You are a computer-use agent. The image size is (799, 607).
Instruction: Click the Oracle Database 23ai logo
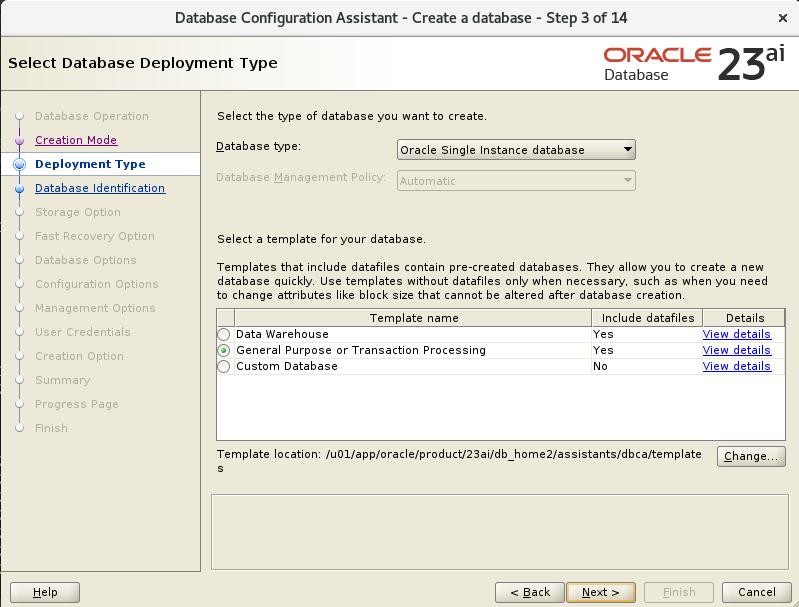694,63
